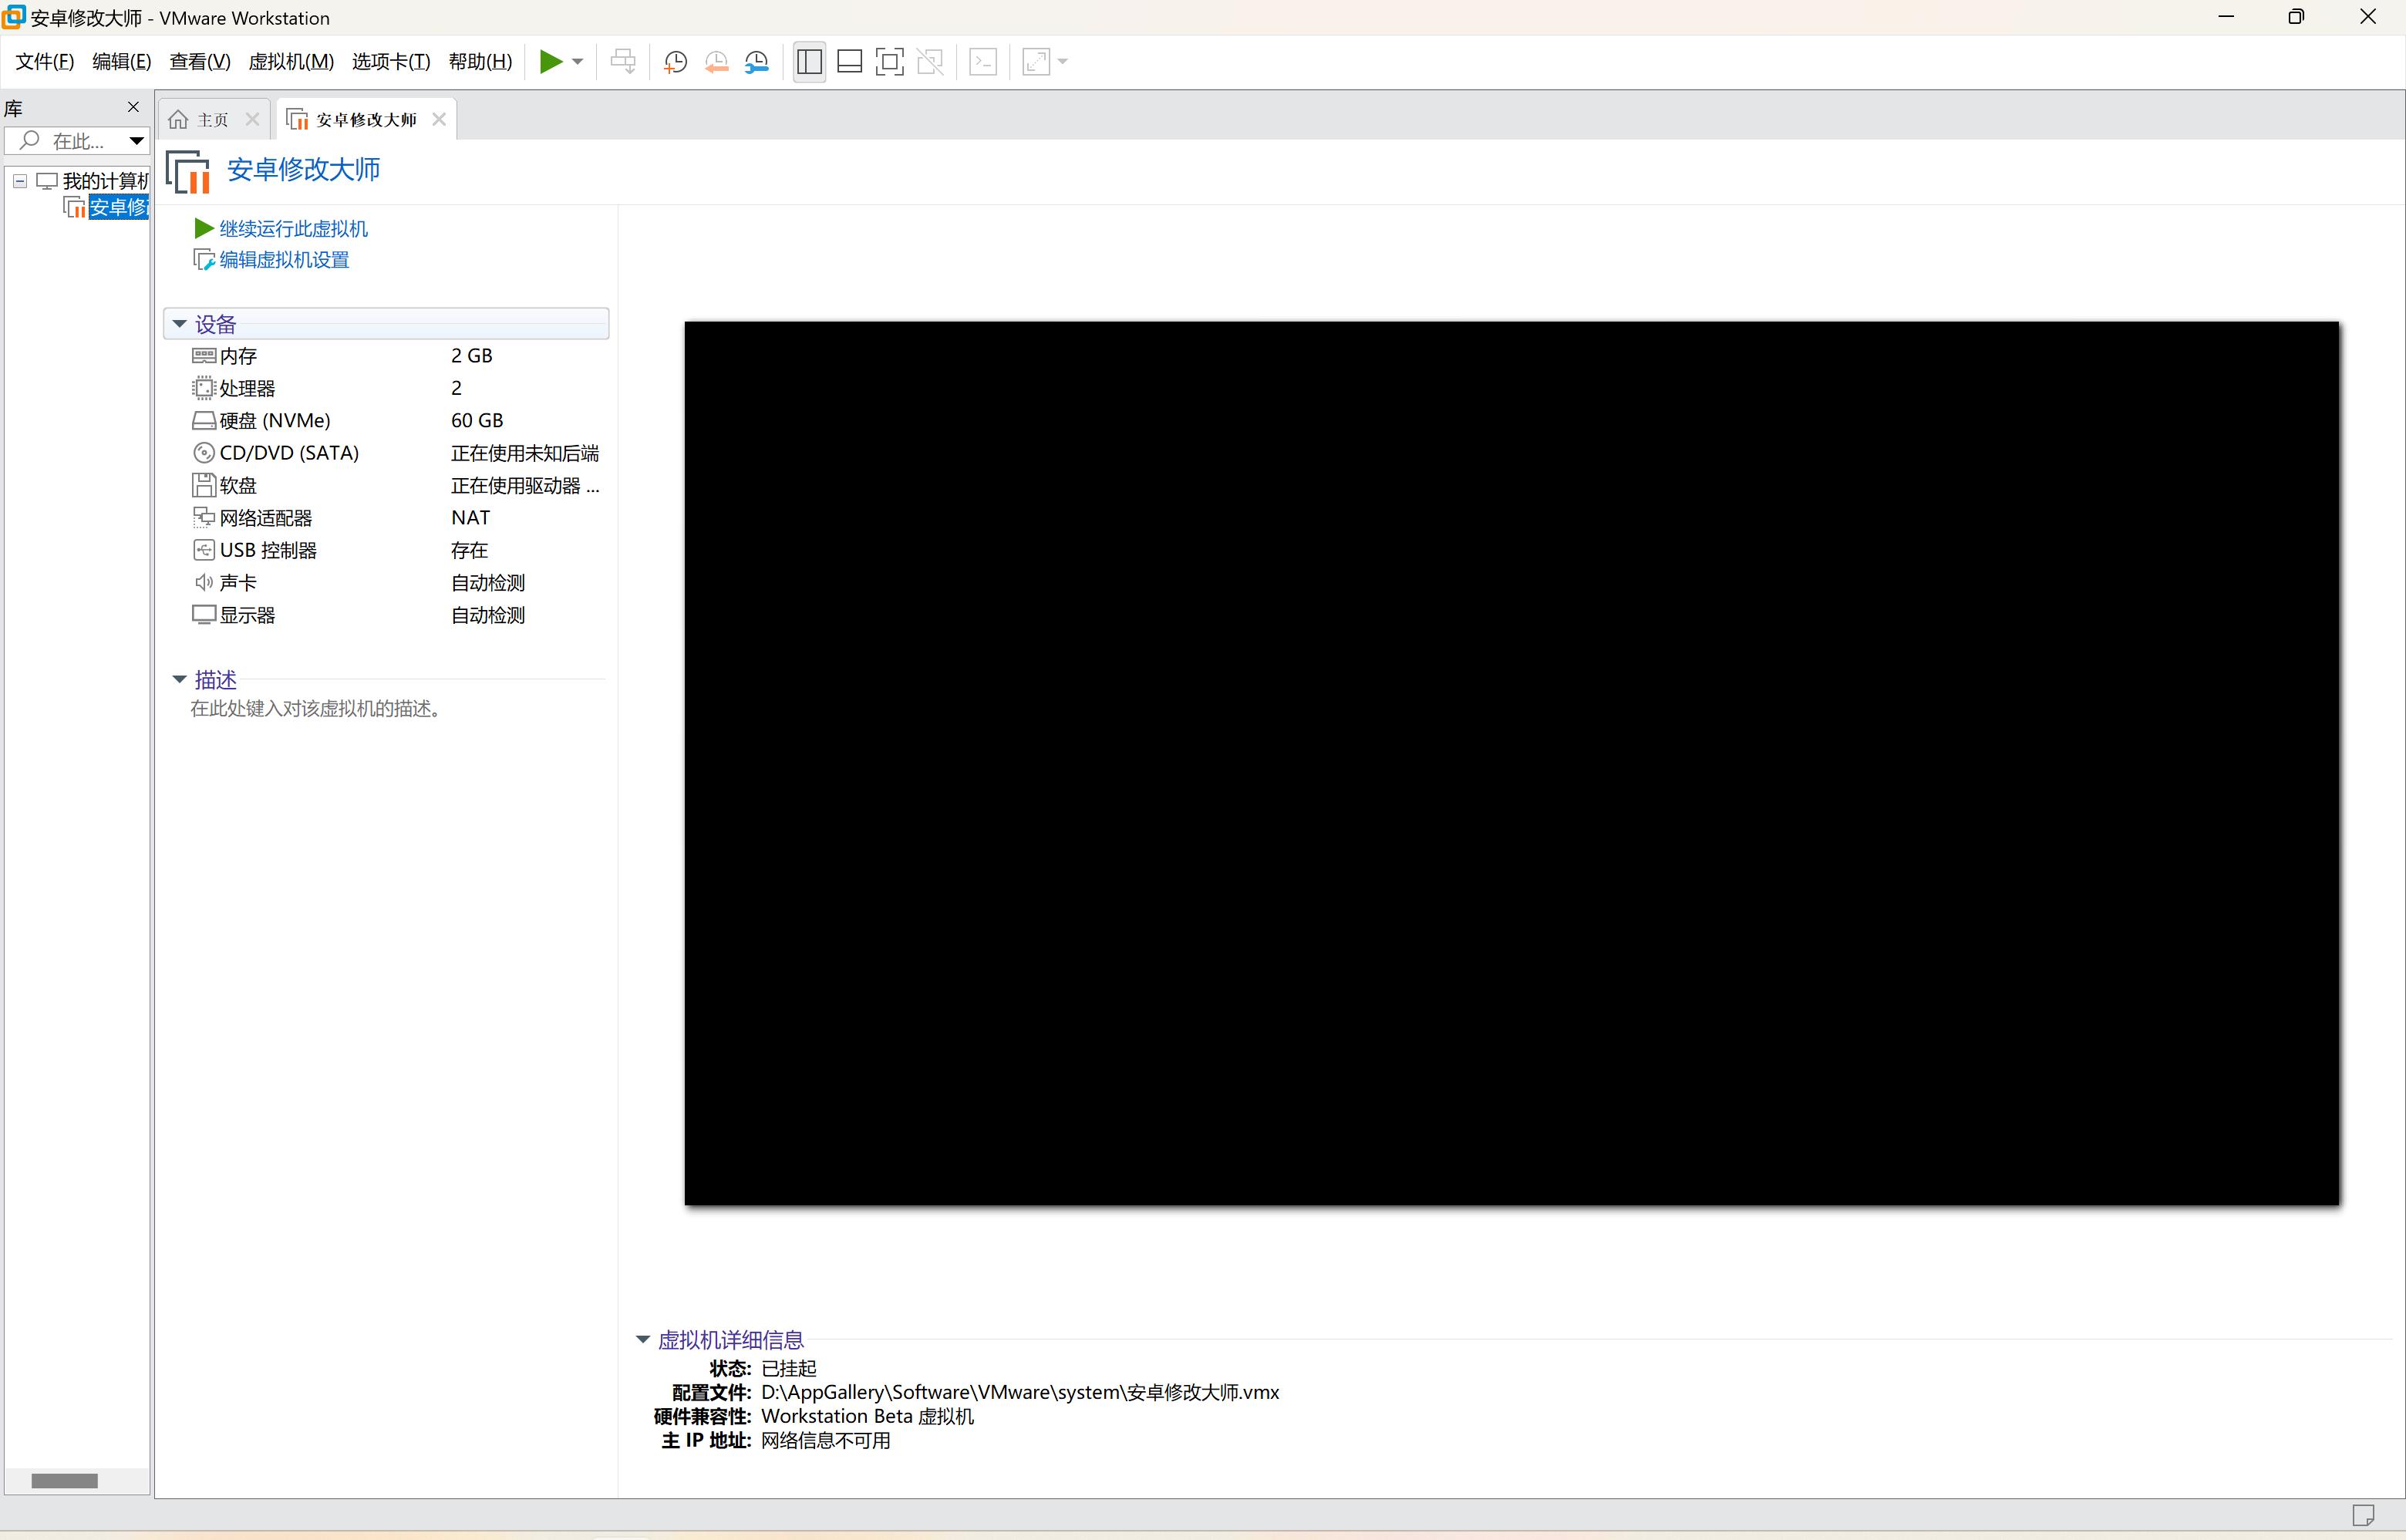Open the stretch display dropdown arrow
This screenshot has width=2406, height=1540.
pyautogui.click(x=1063, y=62)
